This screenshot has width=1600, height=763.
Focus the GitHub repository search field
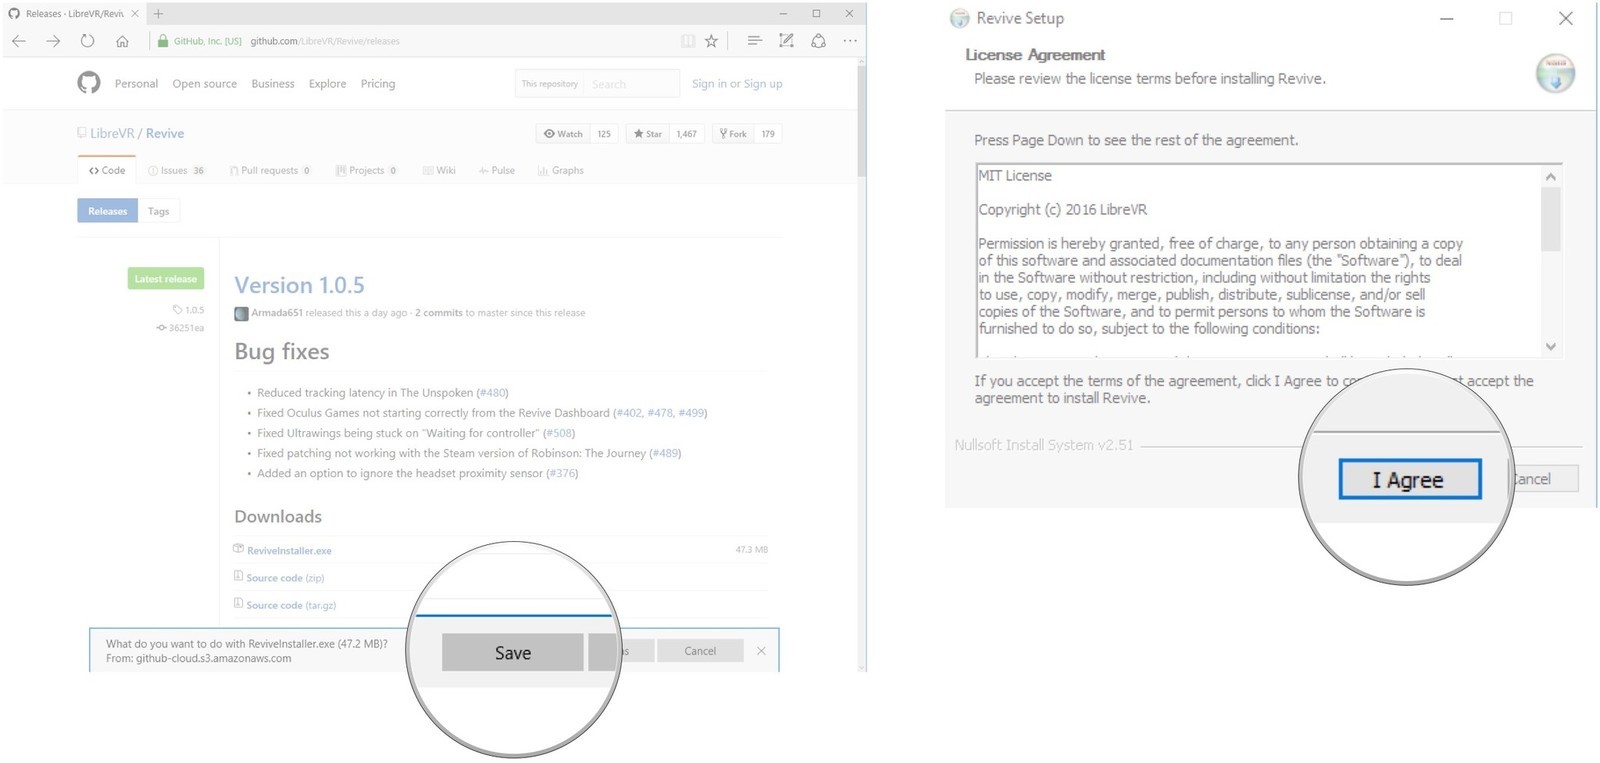click(632, 84)
